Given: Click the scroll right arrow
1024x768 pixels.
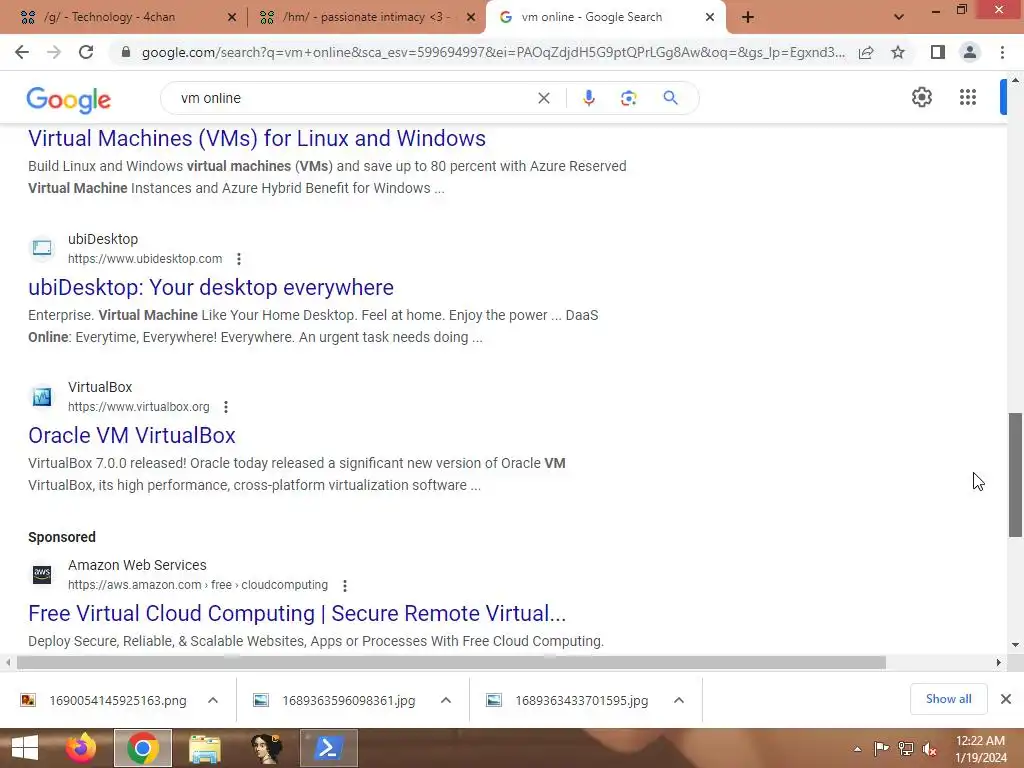Looking at the screenshot, I should (999, 662).
